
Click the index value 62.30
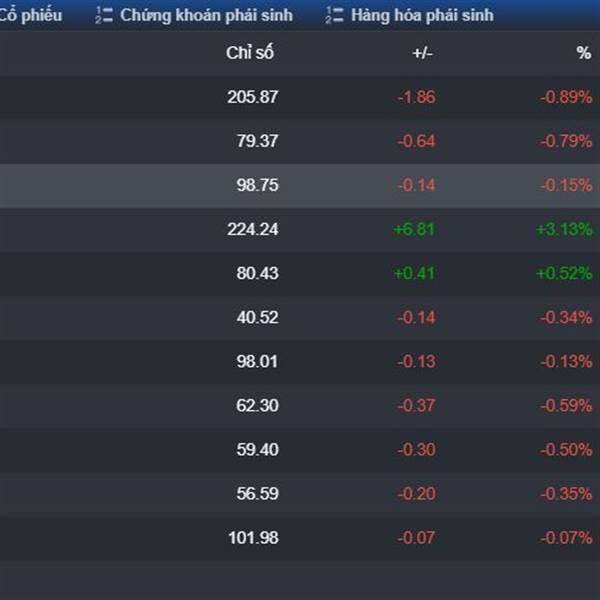(258, 406)
